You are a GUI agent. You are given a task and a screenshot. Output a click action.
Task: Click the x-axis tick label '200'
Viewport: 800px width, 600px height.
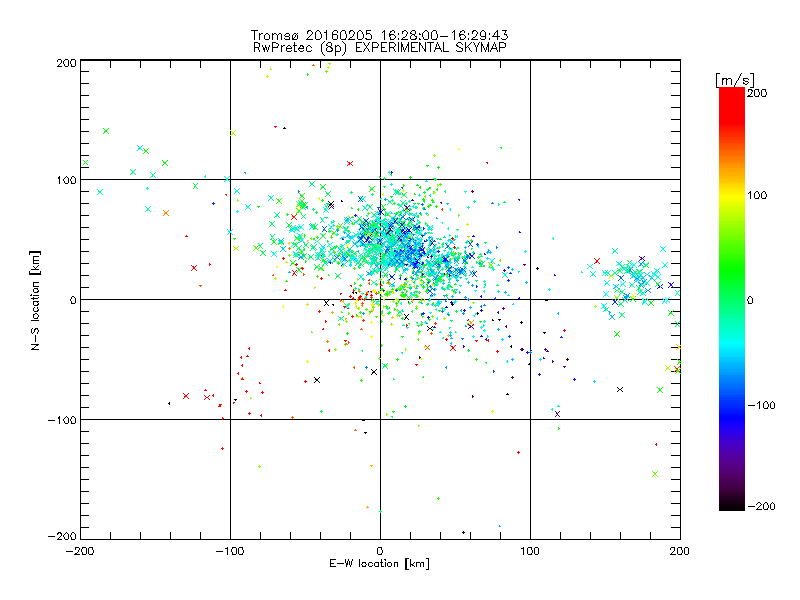coord(680,552)
